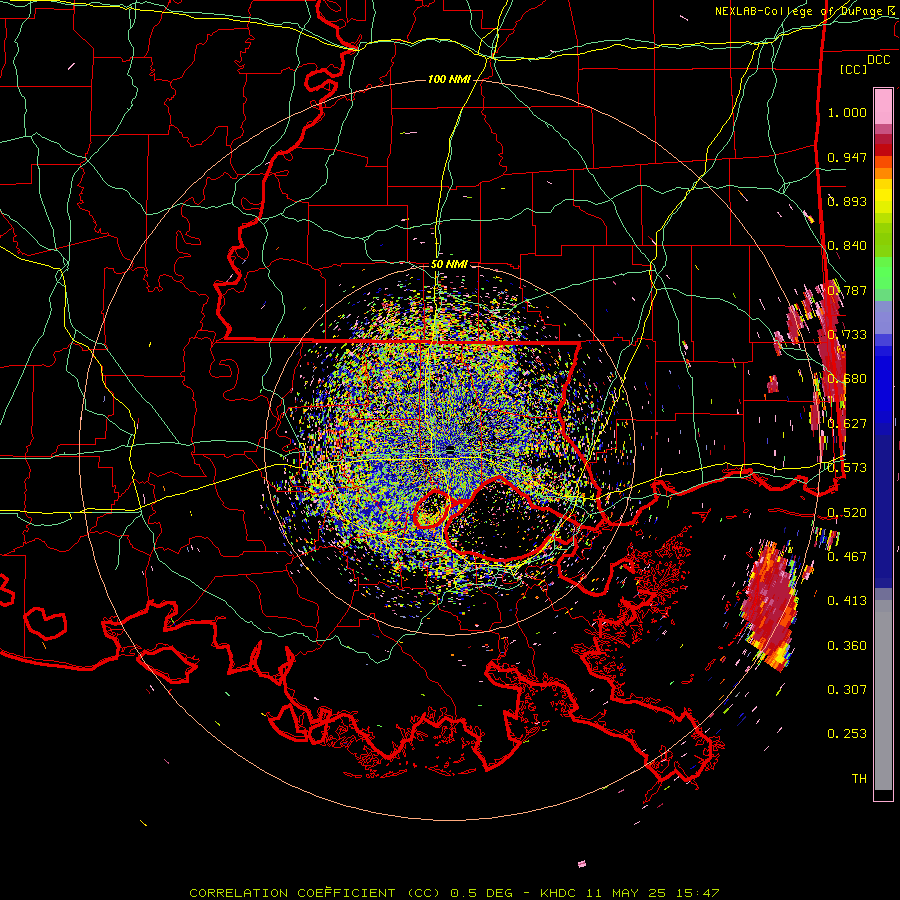Select the 0.840 legend value
The height and width of the screenshot is (900, 900).
point(847,246)
